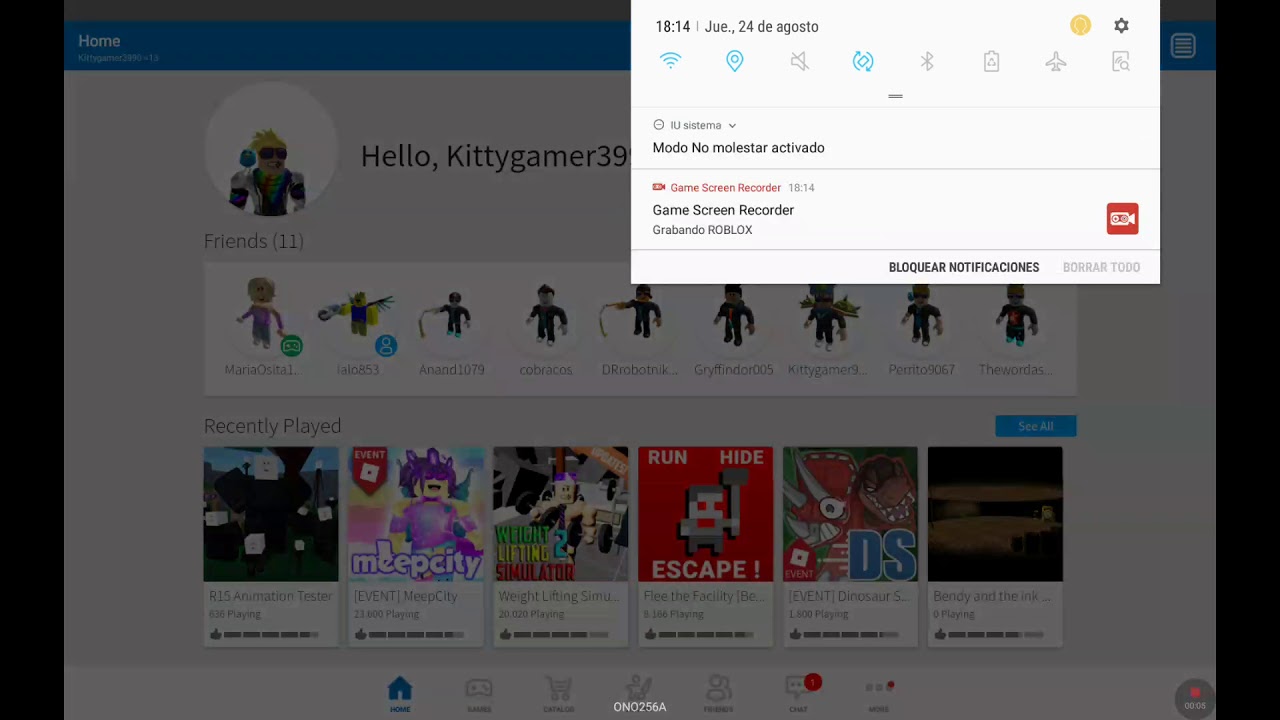The width and height of the screenshot is (1280, 720).
Task: Click 23,600 Playing count
Action: (x=387, y=614)
